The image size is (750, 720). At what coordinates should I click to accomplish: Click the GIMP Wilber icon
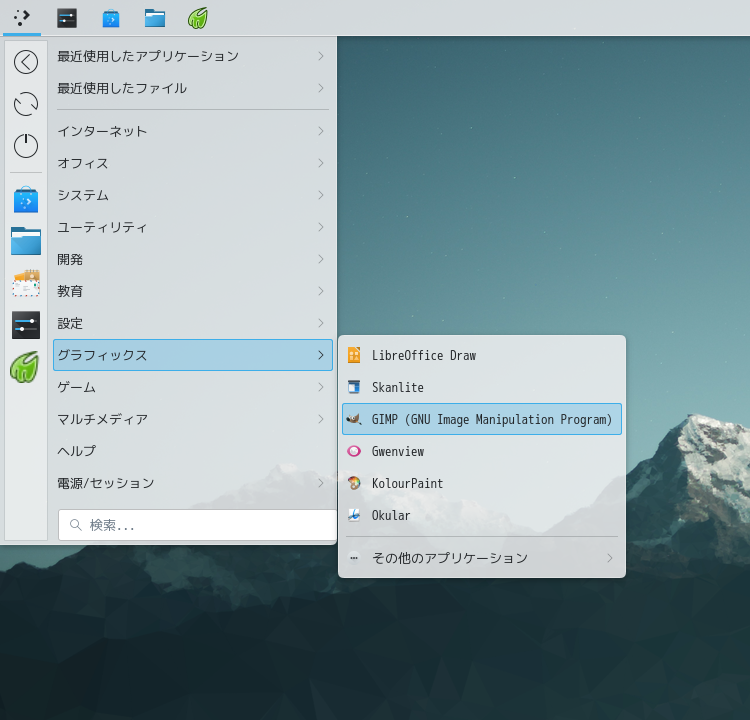(x=354, y=419)
